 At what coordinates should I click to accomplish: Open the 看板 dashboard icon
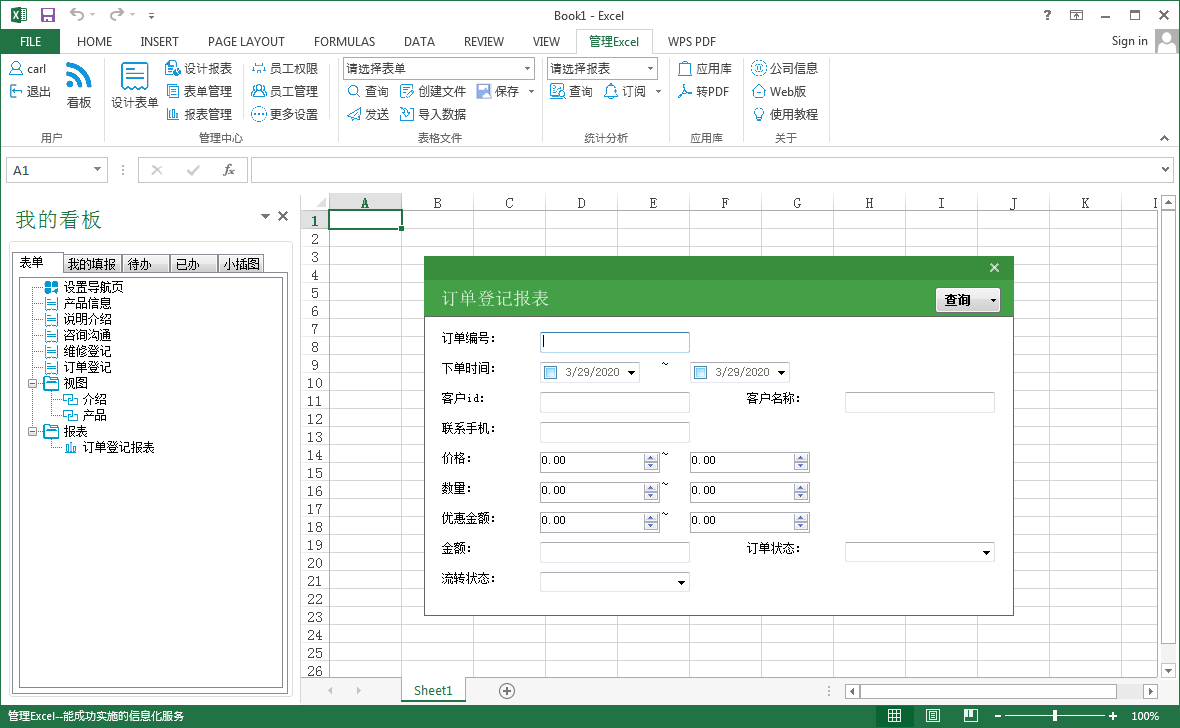(78, 84)
